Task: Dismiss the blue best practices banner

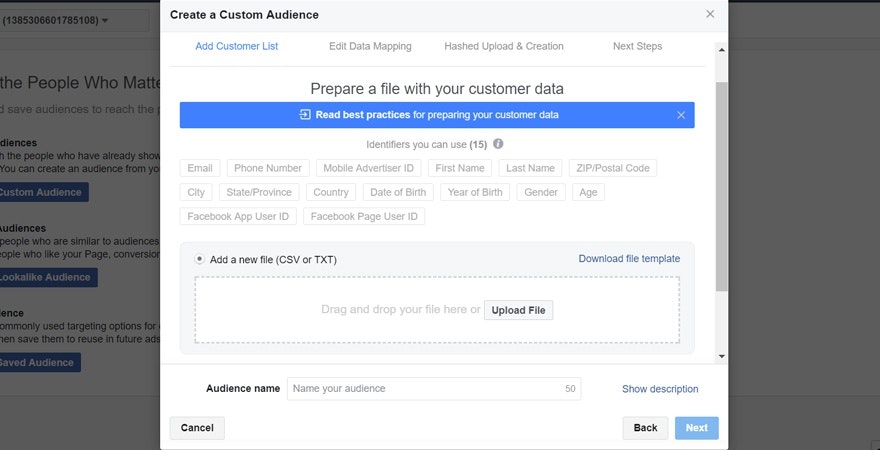Action: 681,115
